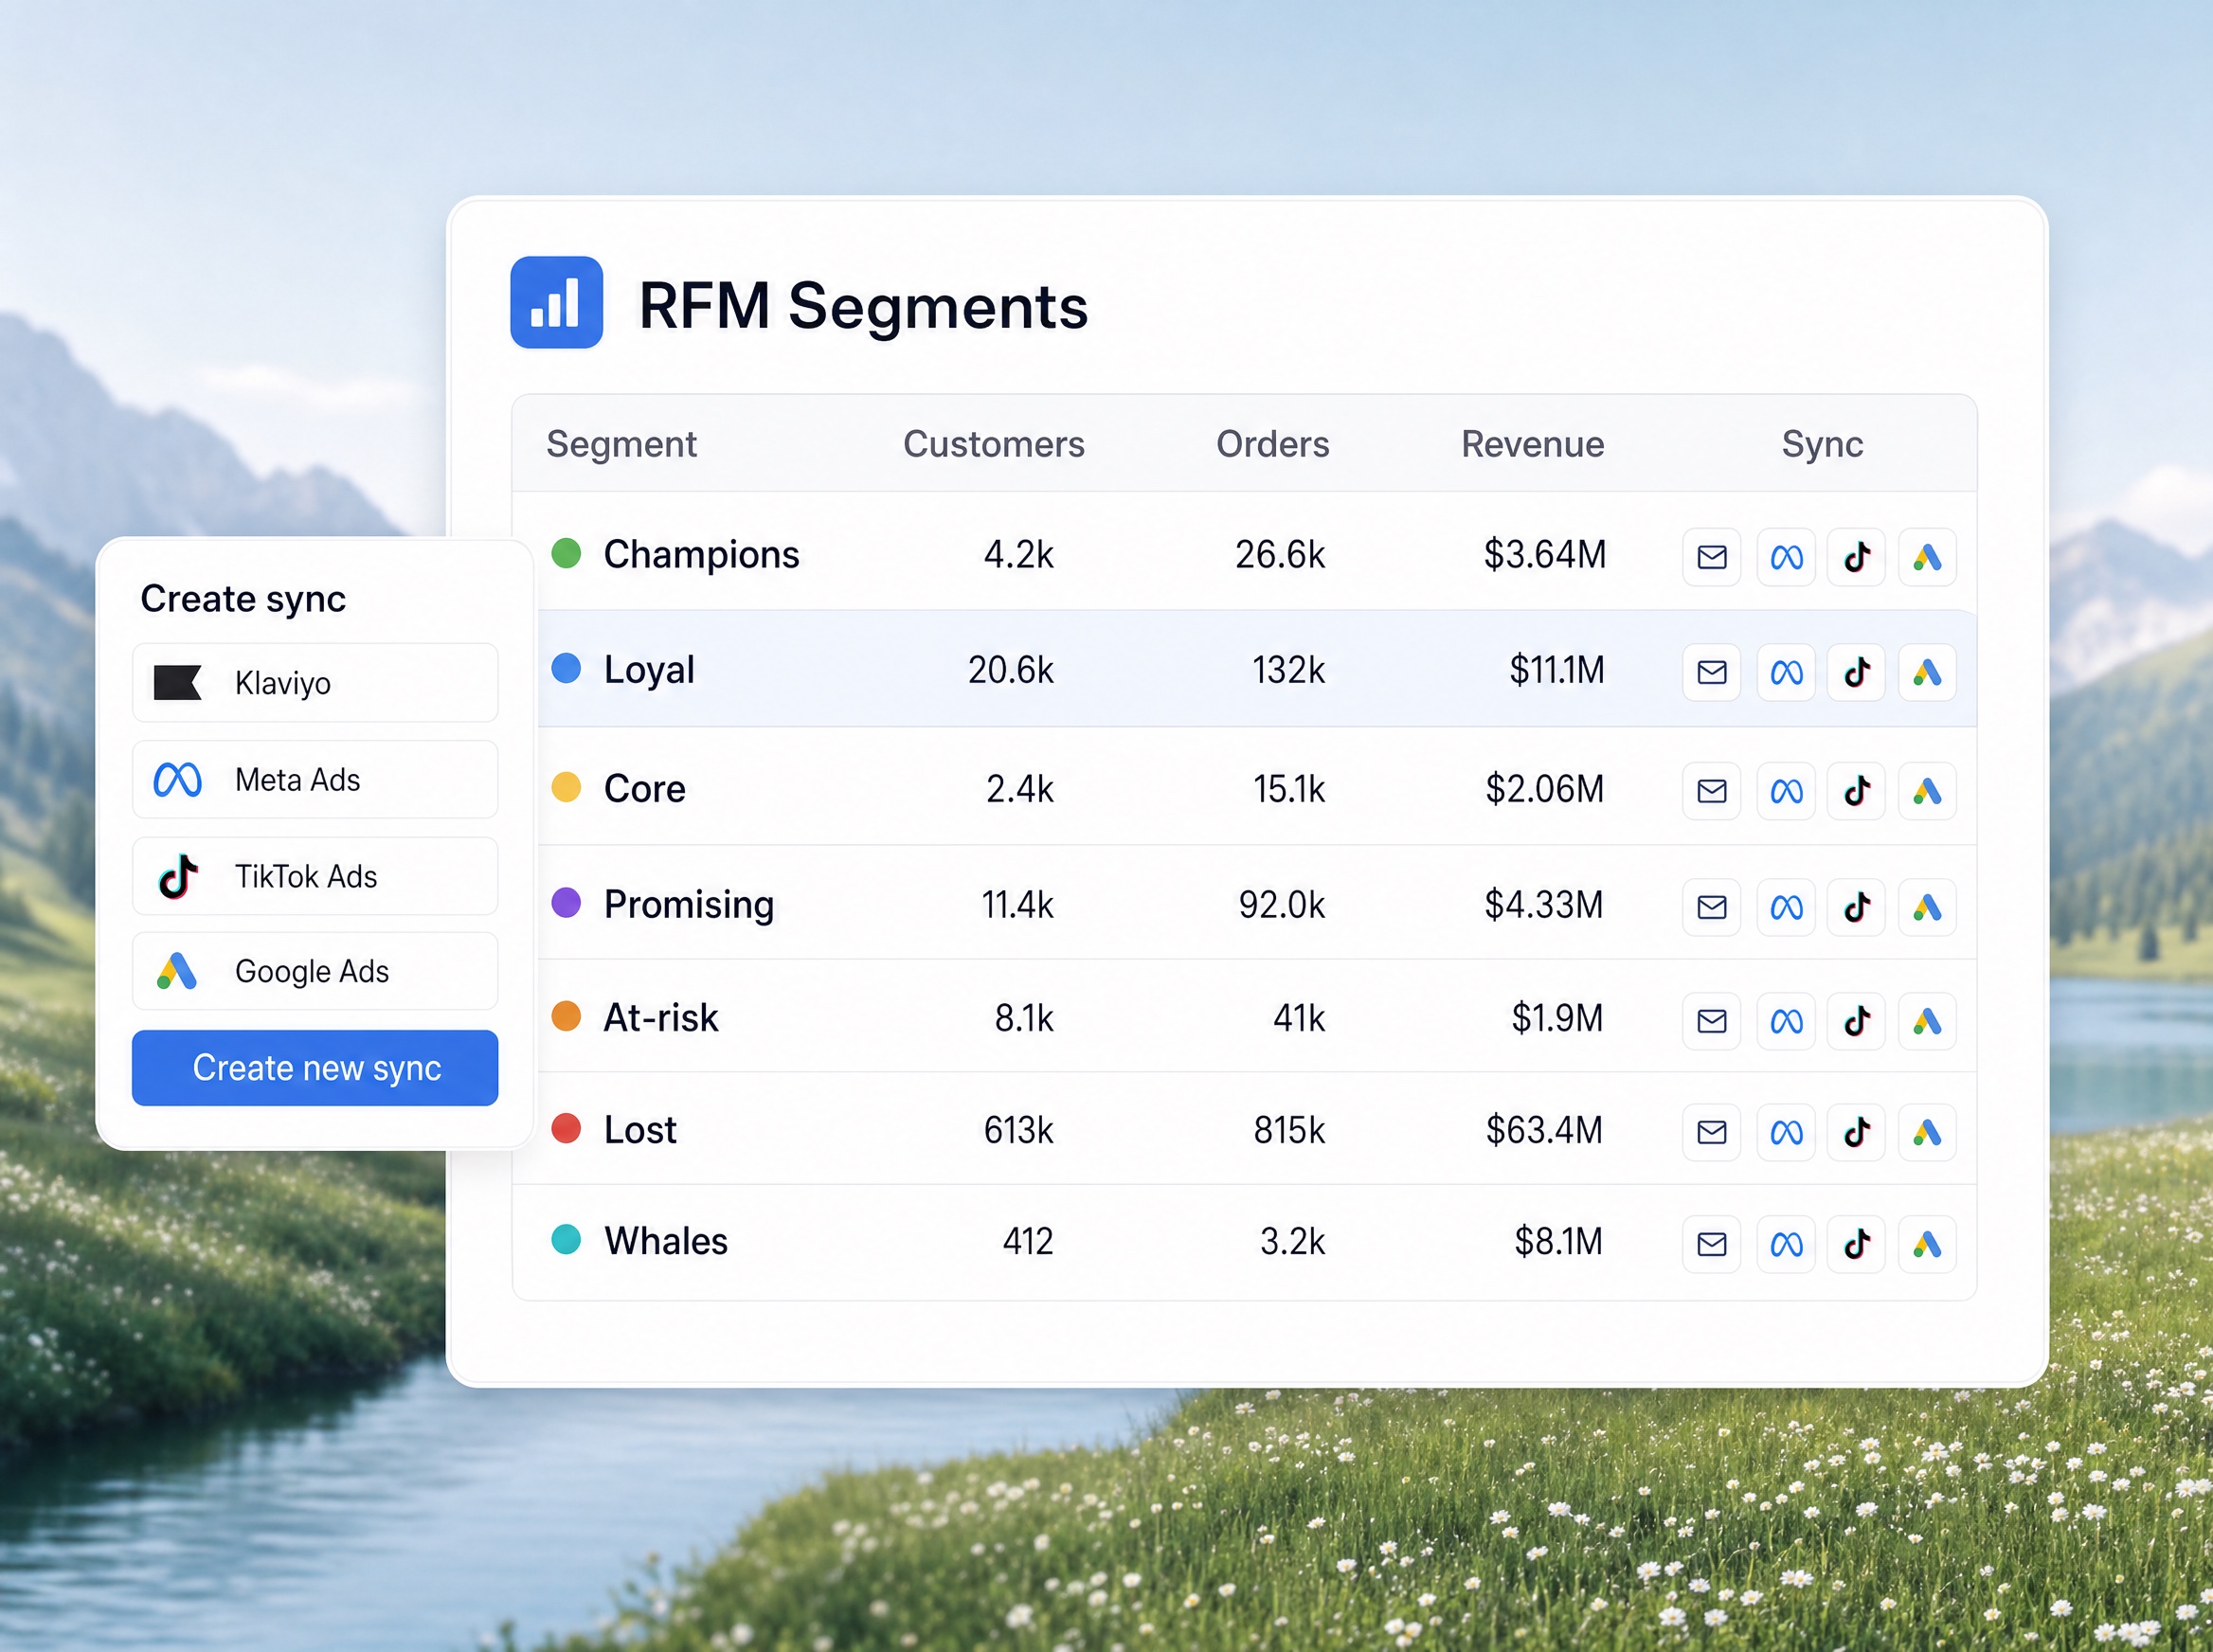Click At-risk email sync icon

click(1711, 1021)
